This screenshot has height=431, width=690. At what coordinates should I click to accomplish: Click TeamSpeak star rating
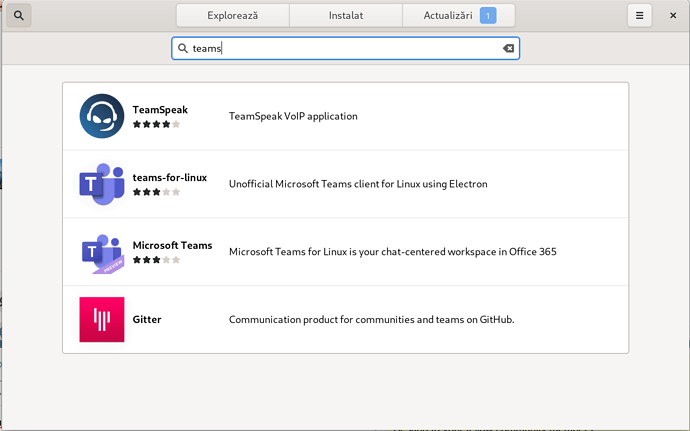[x=156, y=124]
